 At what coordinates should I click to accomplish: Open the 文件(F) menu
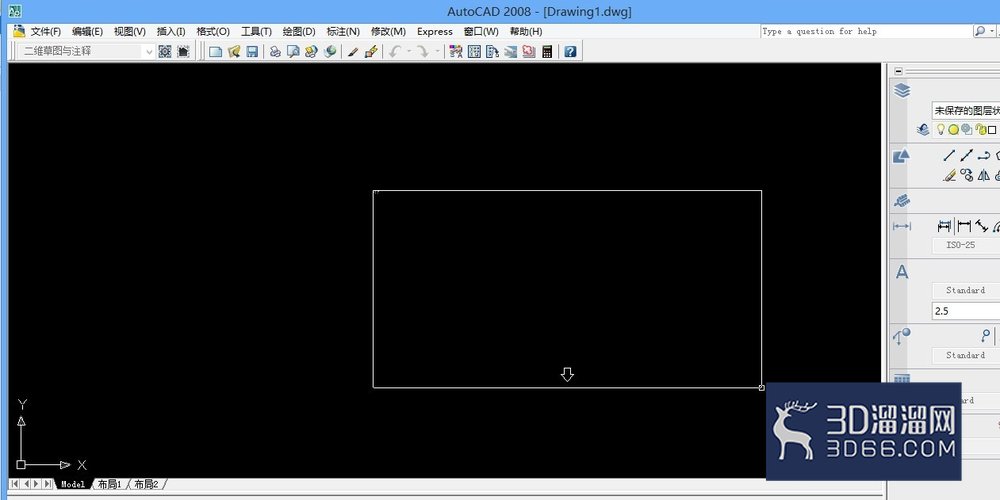point(45,31)
